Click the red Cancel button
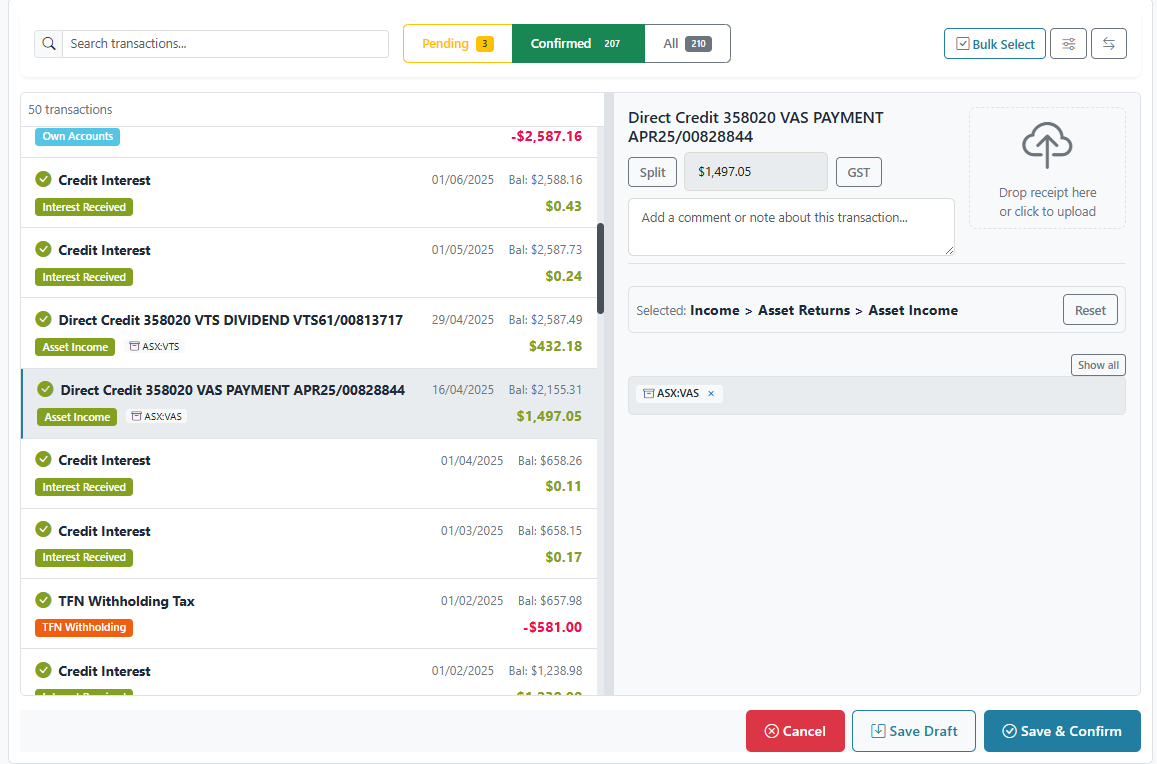 [795, 731]
